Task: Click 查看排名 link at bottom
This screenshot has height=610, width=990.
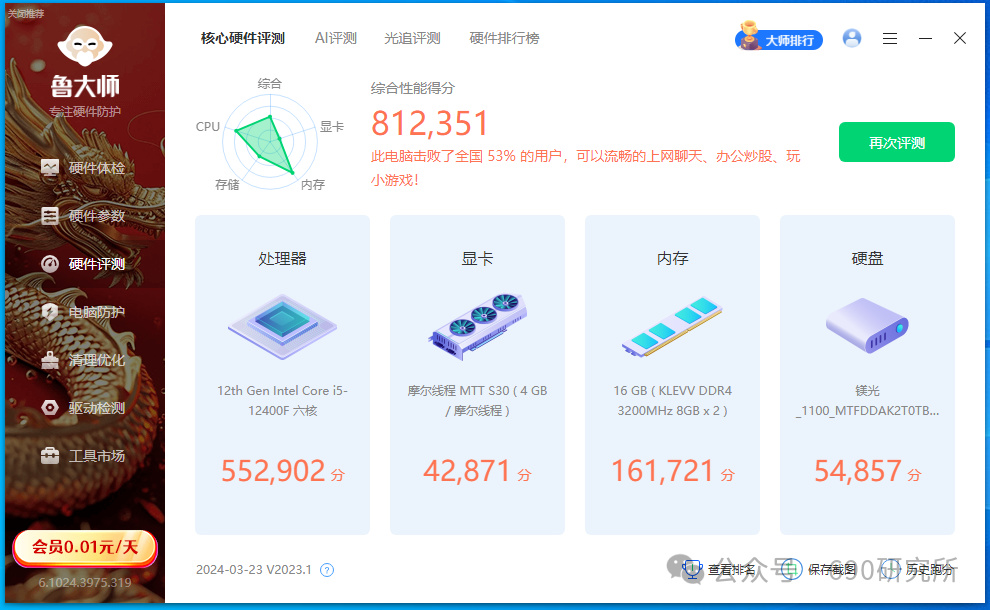Action: (x=731, y=570)
